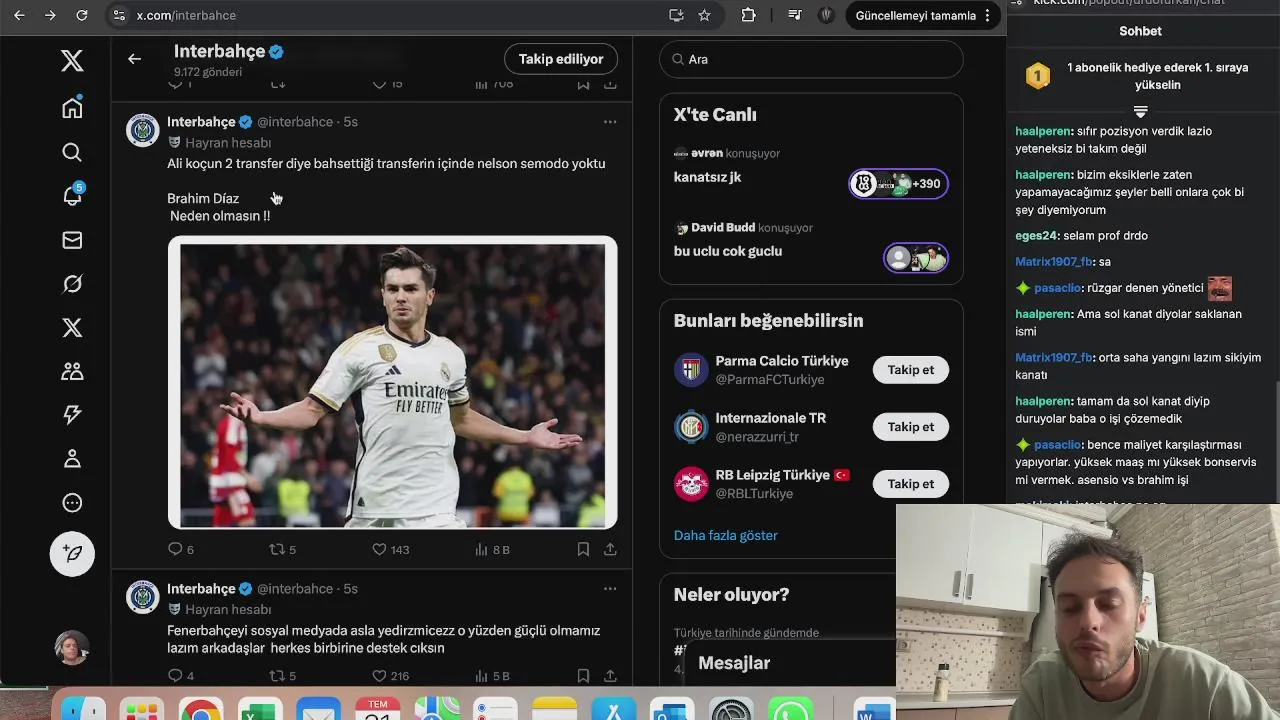Screen dimensions: 1280x720
Task: Expand the Kick chat leaderboard arrow
Action: [1140, 111]
